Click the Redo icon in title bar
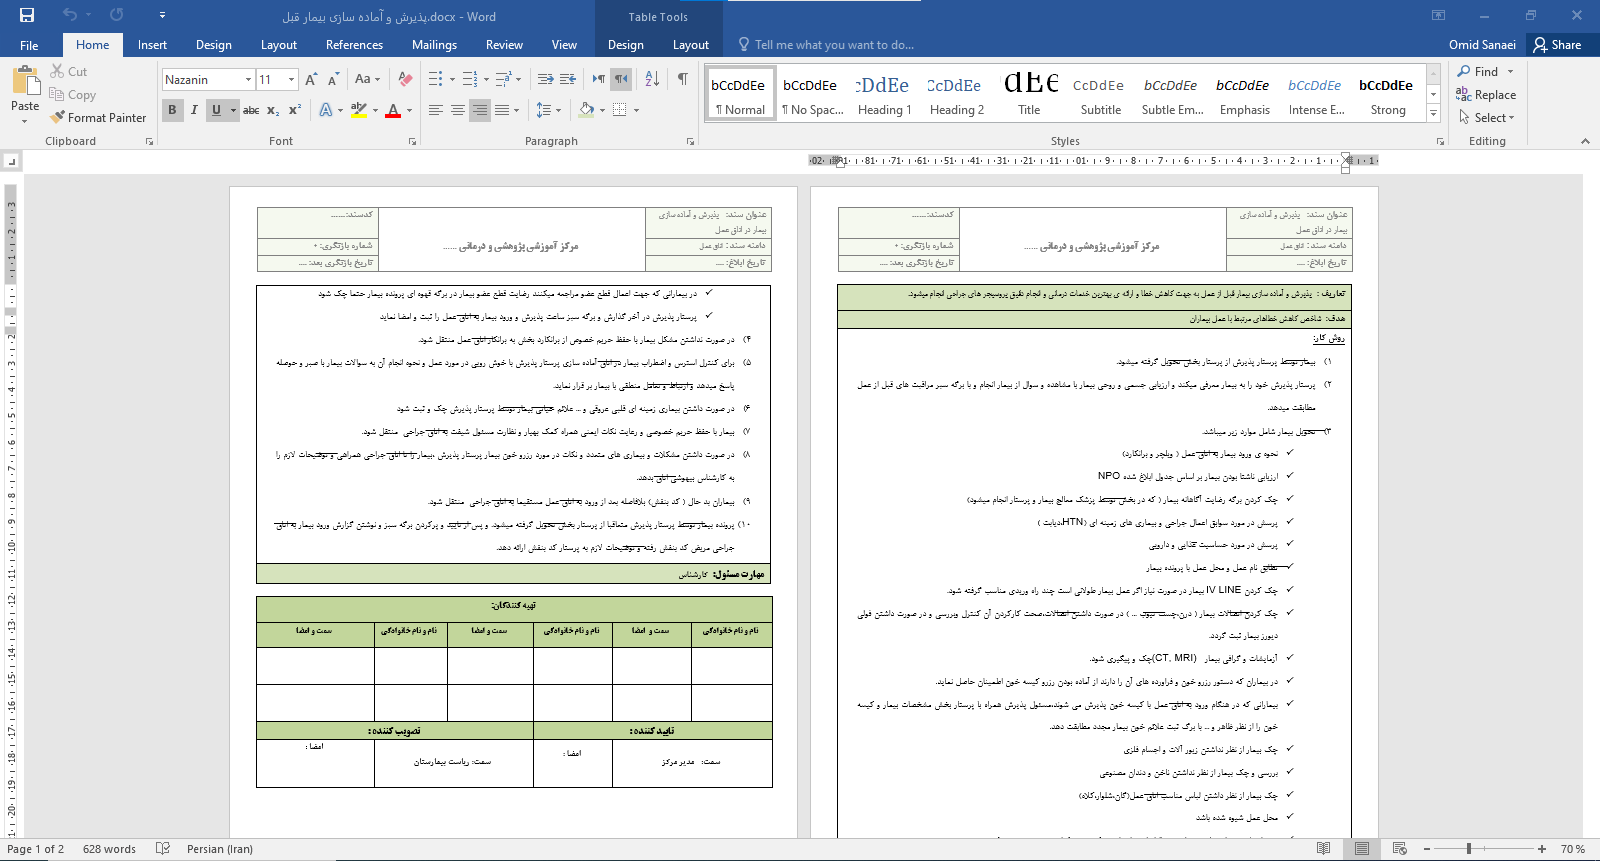Screen dimensions: 1600x861 pos(117,15)
